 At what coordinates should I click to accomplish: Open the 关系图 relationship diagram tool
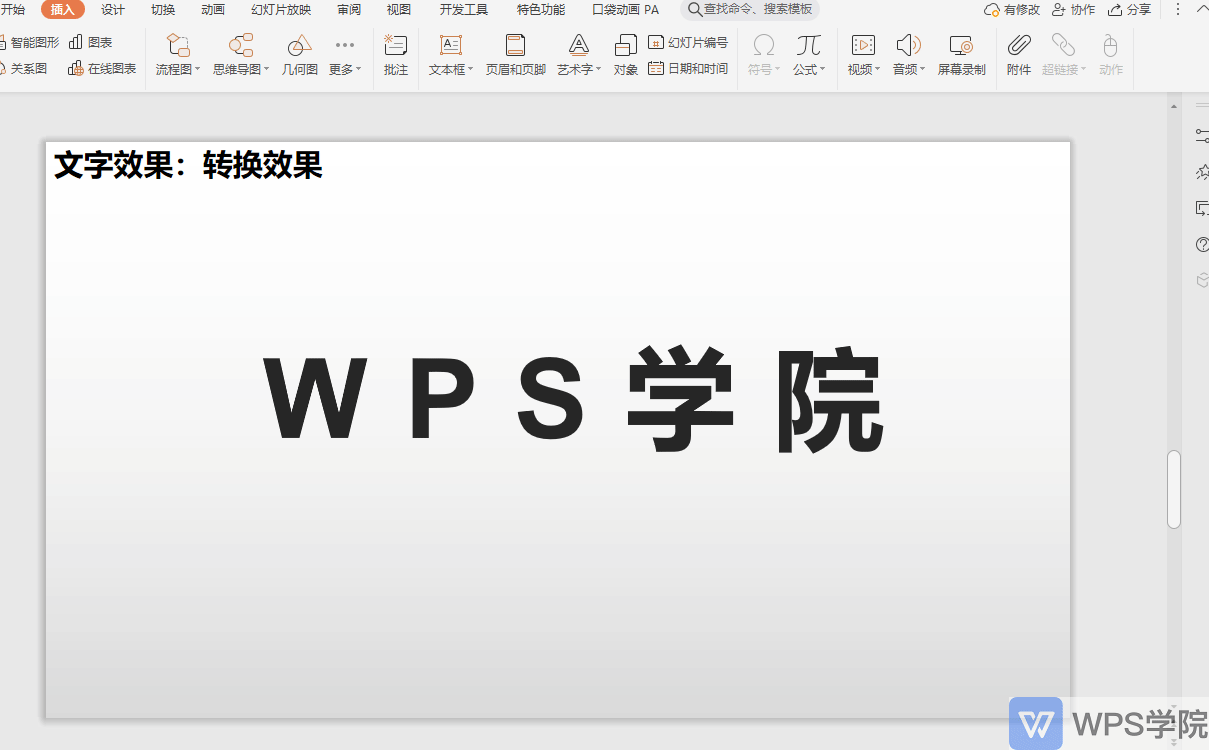pyautogui.click(x=24, y=69)
